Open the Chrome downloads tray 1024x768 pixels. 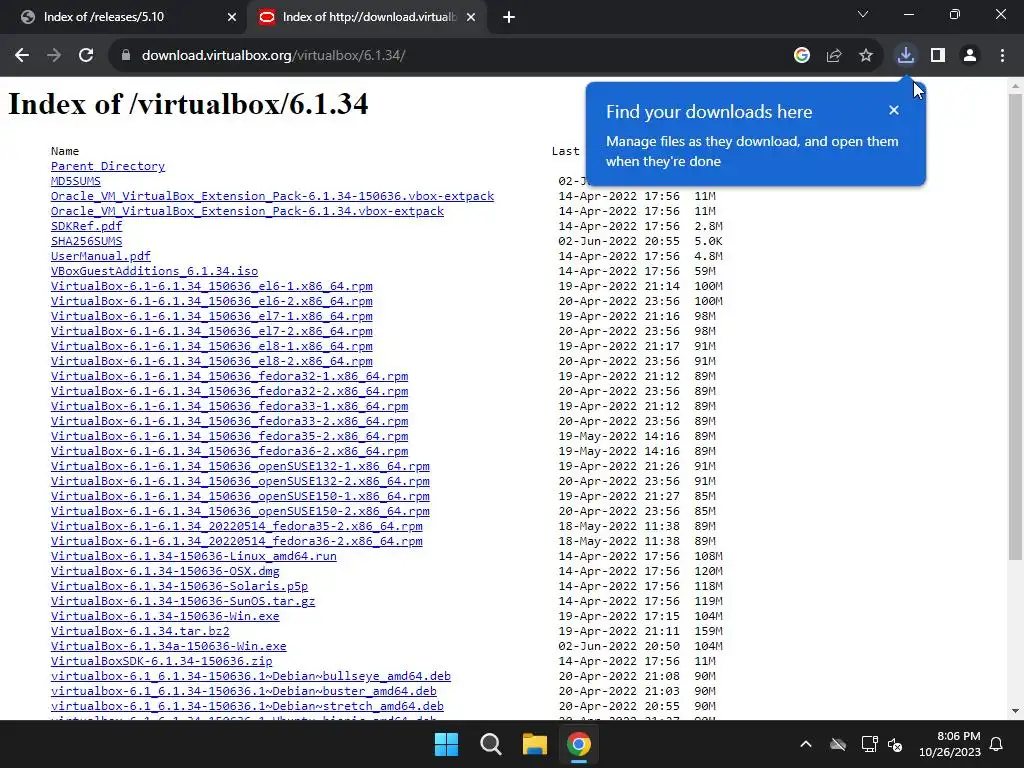click(x=905, y=56)
